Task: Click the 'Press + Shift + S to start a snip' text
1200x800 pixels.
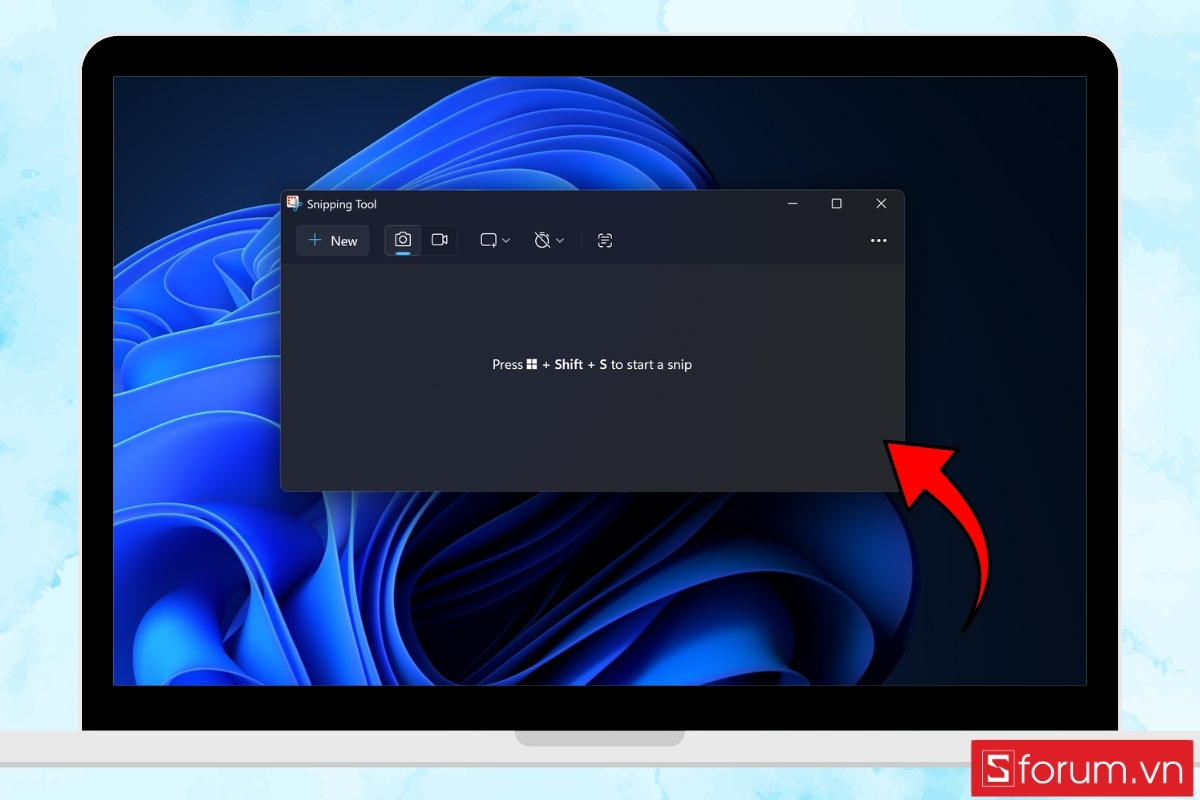Action: 592,365
